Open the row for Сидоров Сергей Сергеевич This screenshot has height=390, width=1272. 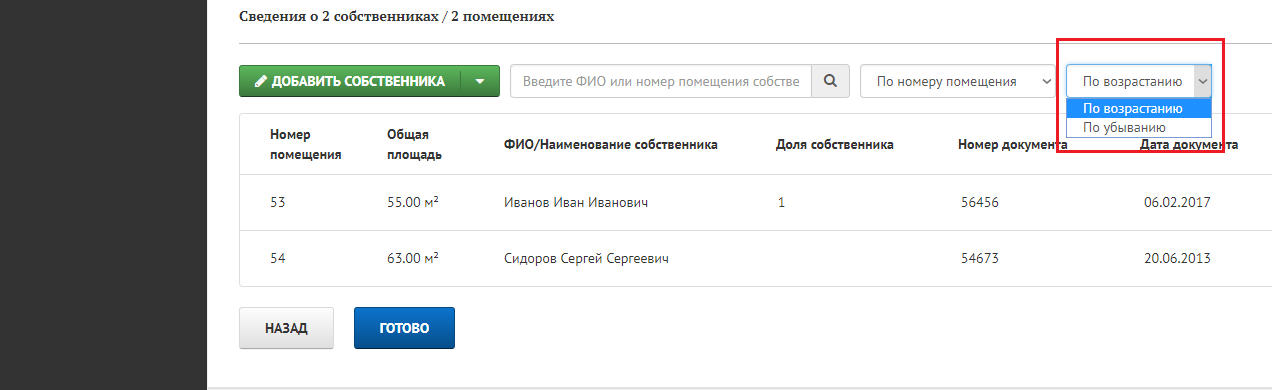(756, 259)
